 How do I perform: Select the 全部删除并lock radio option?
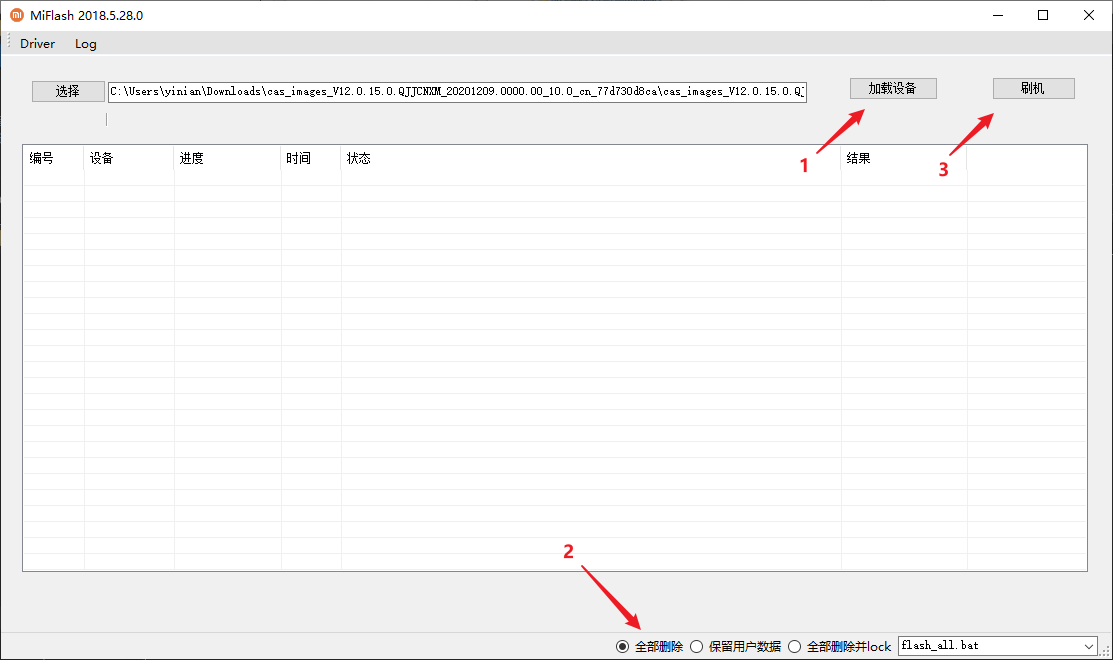coord(839,647)
